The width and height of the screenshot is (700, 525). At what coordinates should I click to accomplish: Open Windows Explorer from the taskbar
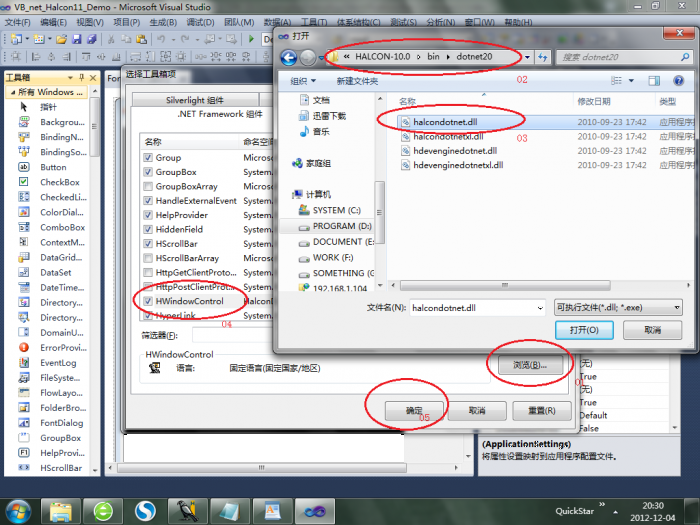(x=61, y=512)
